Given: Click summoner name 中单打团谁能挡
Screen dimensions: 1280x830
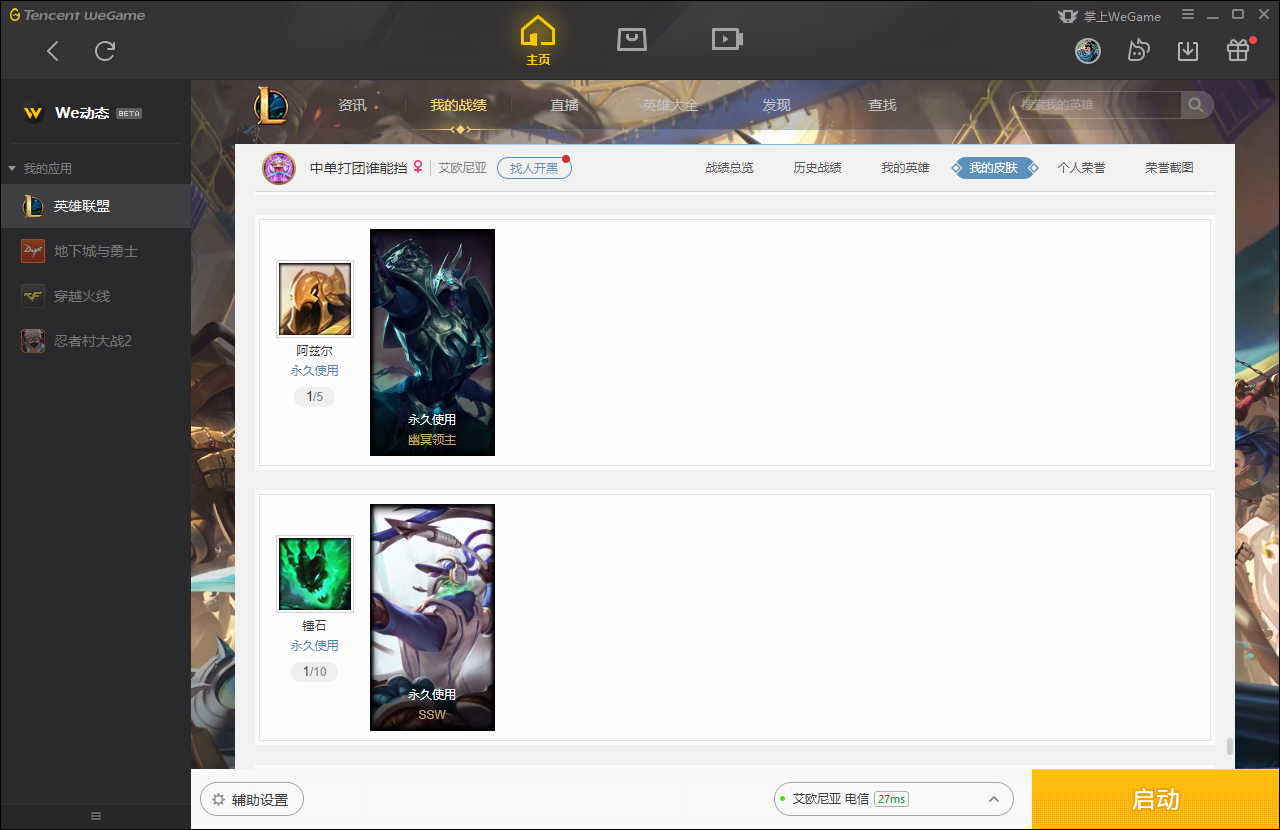Looking at the screenshot, I should 358,168.
